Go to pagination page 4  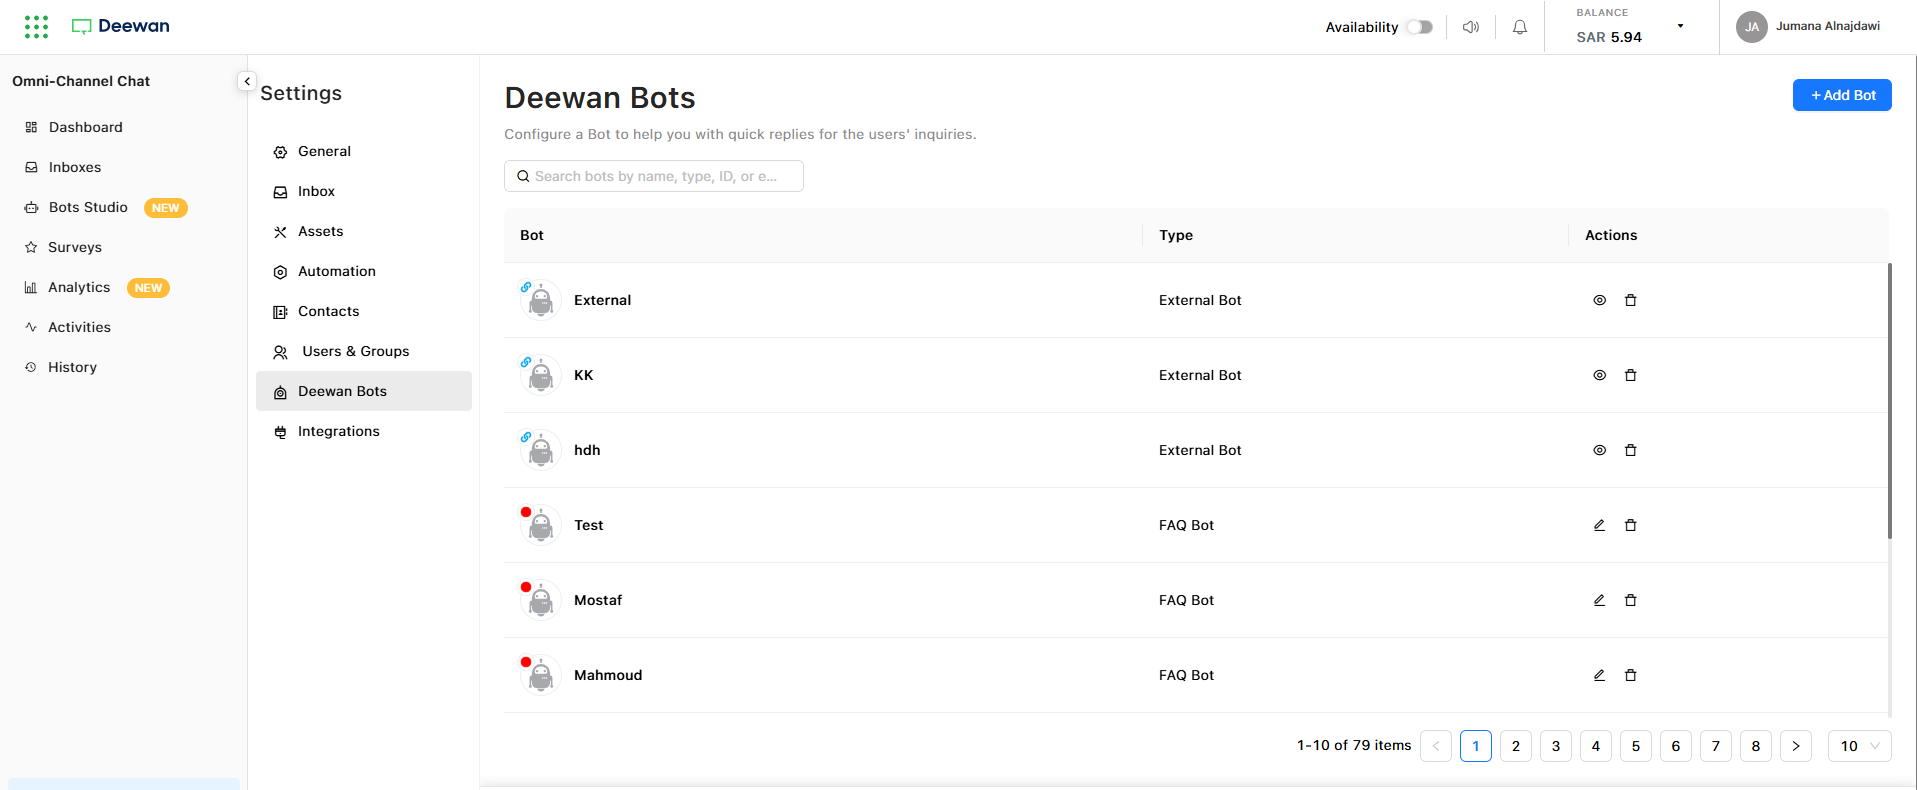click(x=1596, y=746)
